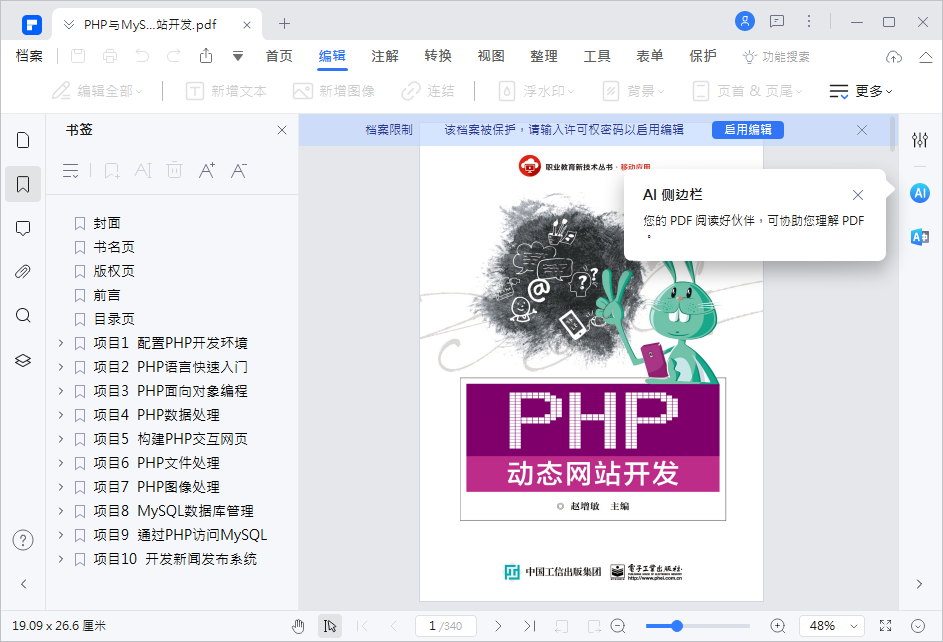Open the page thumbnails panel icon
Screen dimensions: 943x642
click(x=23, y=140)
